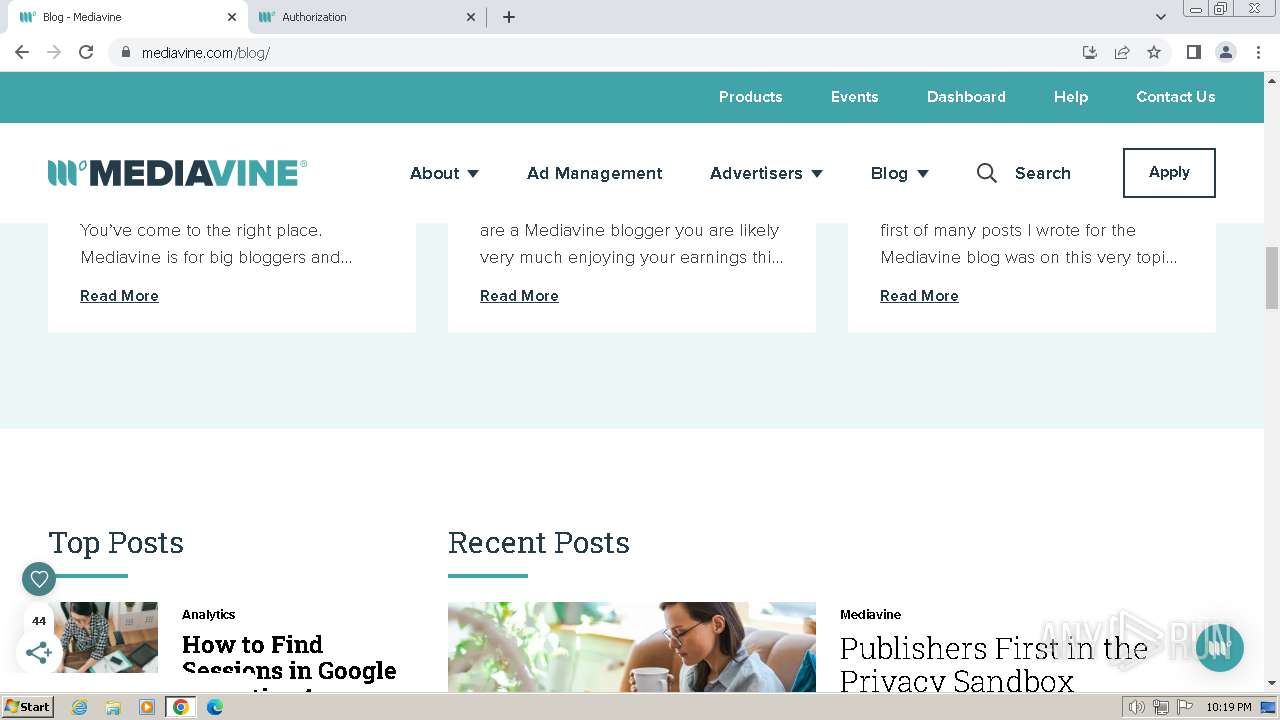The image size is (1280, 720).
Task: Click the page vertical scrollbar thumb
Action: pyautogui.click(x=1272, y=278)
